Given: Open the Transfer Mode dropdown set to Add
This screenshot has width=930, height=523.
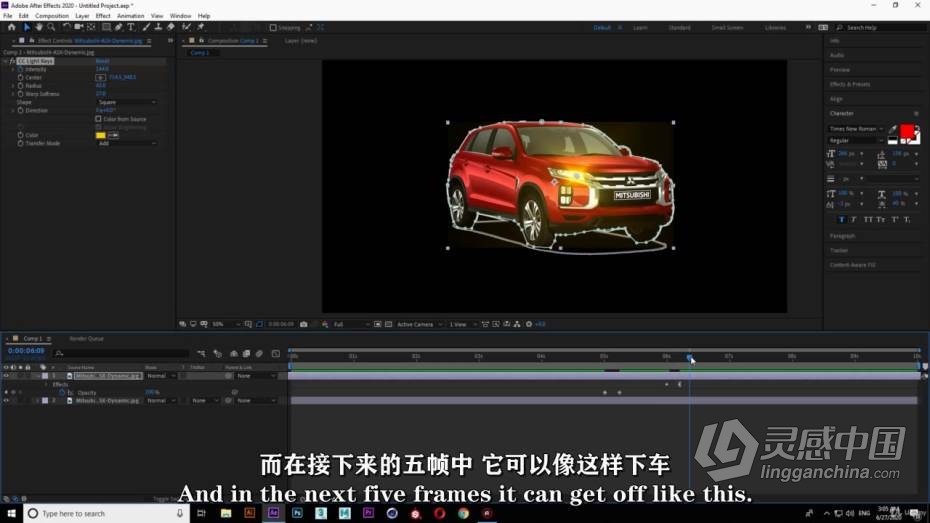Looking at the screenshot, I should tap(126, 143).
